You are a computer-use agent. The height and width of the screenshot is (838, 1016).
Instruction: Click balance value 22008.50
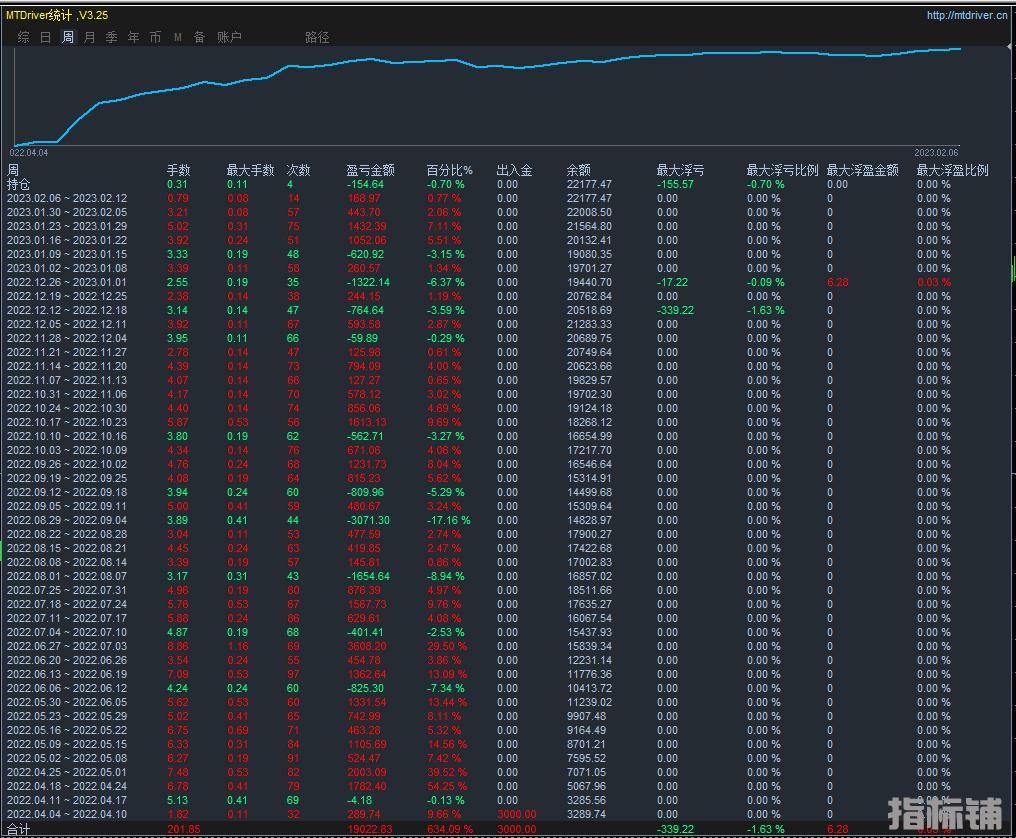tap(589, 213)
